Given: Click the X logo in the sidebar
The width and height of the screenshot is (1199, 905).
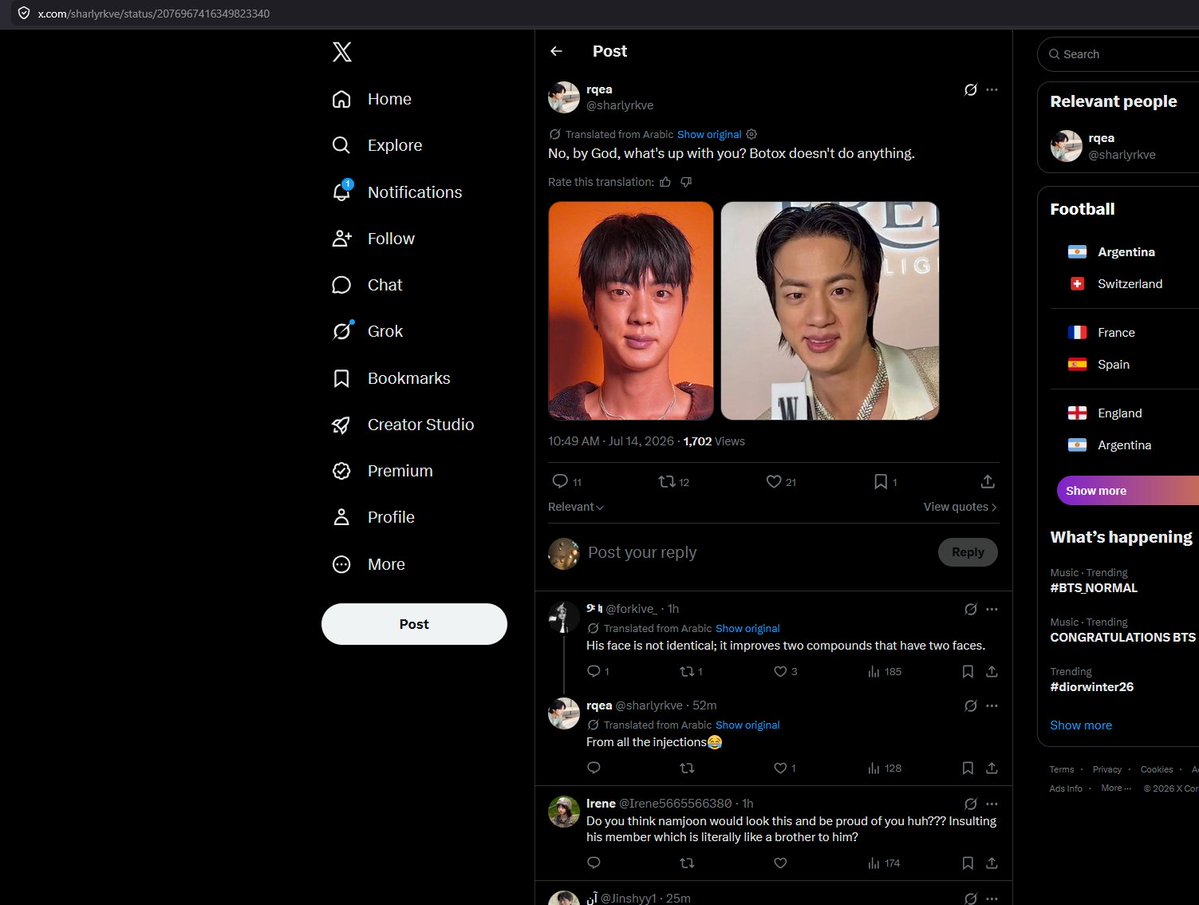Looking at the screenshot, I should (x=342, y=52).
